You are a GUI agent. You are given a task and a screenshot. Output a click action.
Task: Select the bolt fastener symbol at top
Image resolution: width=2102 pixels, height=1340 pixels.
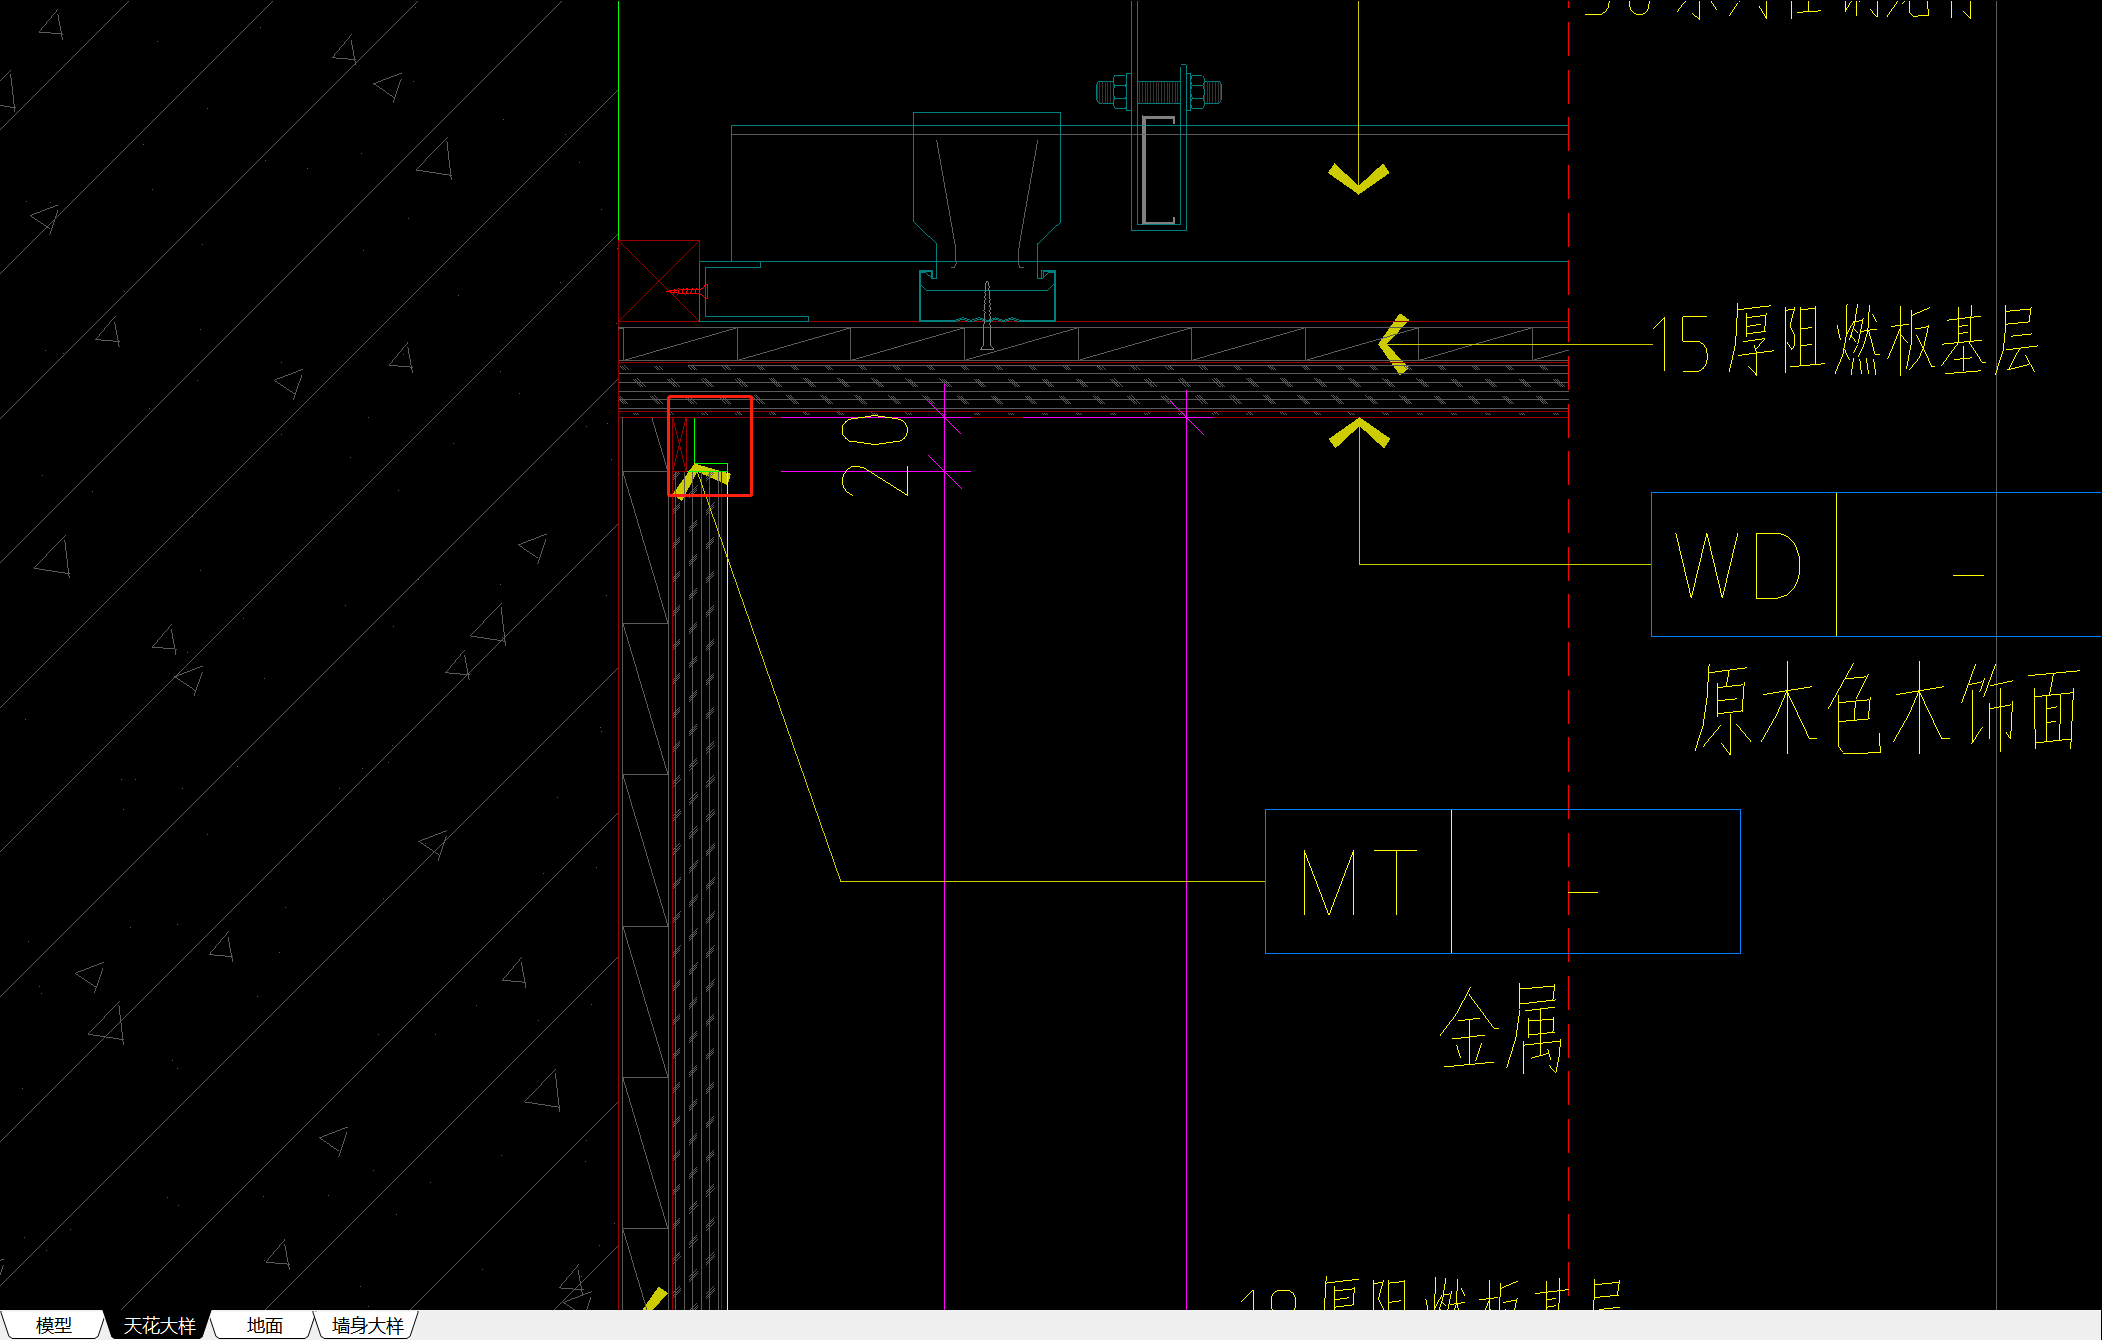coord(1159,93)
